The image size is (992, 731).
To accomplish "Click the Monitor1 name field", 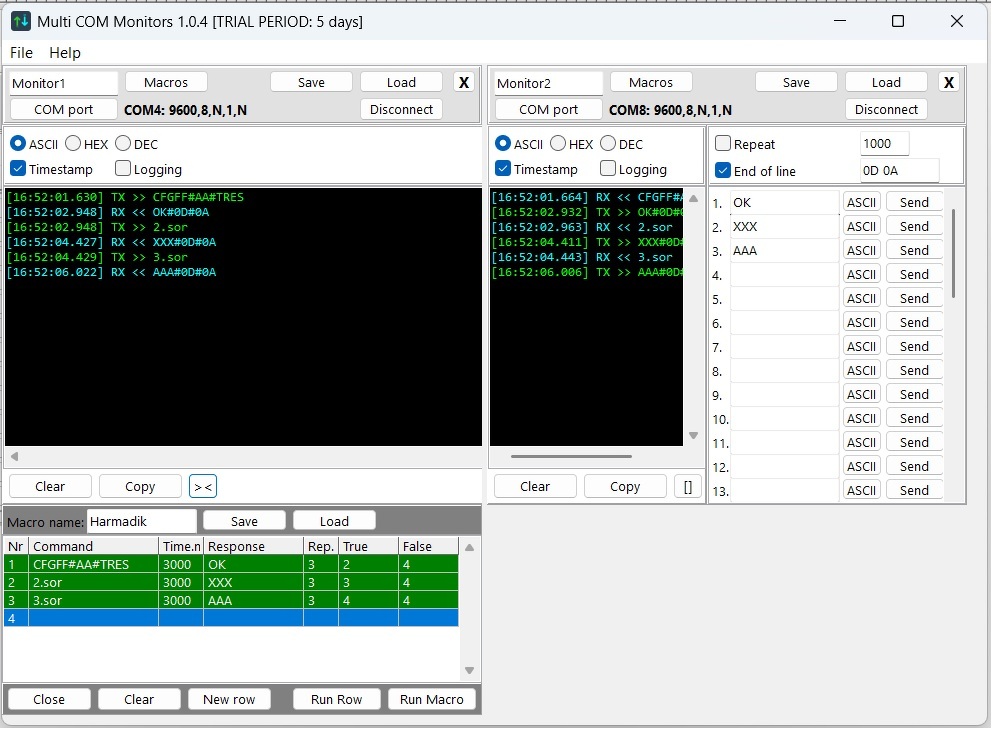I will click(x=63, y=83).
